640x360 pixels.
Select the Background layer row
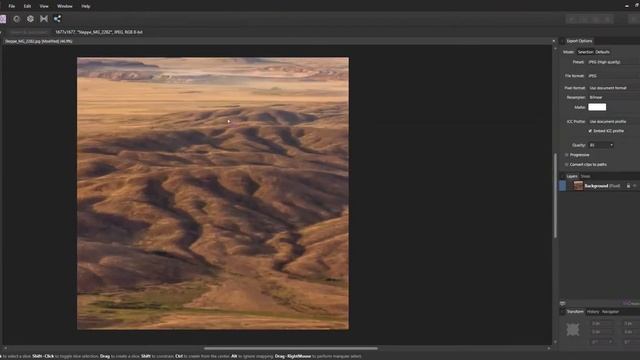click(600, 186)
